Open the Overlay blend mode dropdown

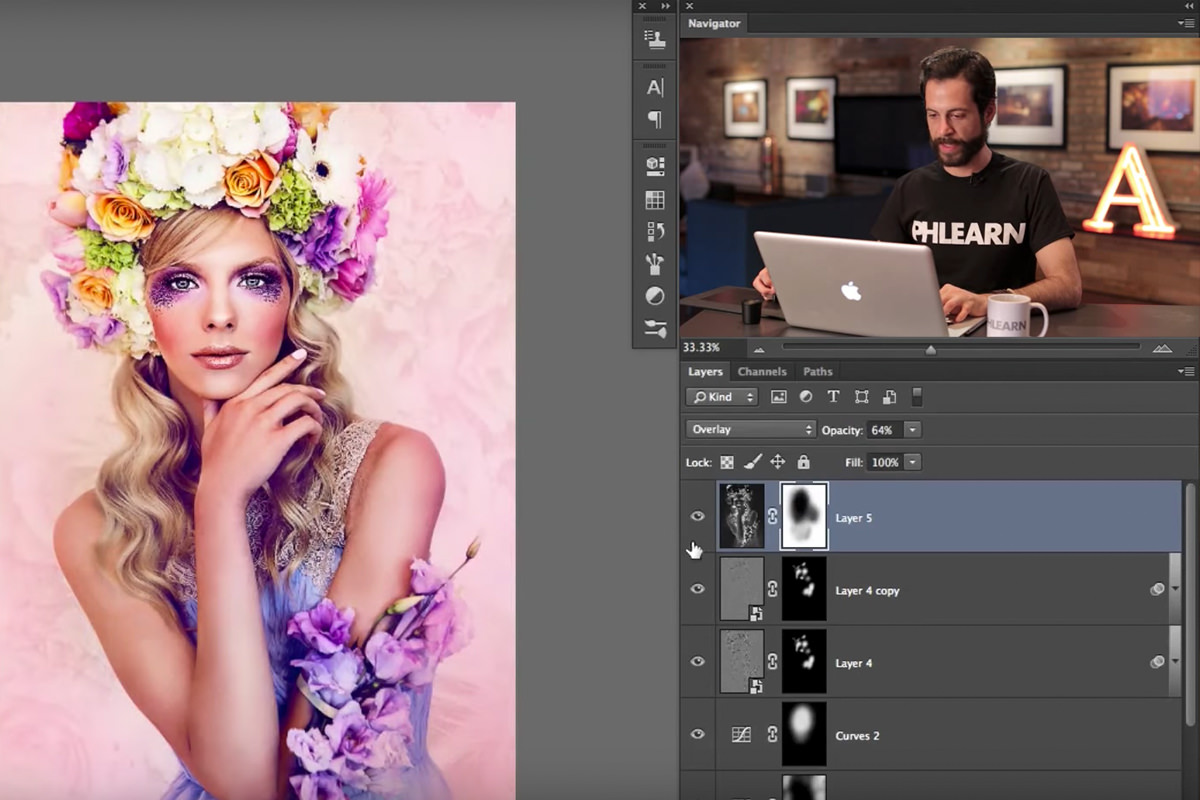click(751, 430)
